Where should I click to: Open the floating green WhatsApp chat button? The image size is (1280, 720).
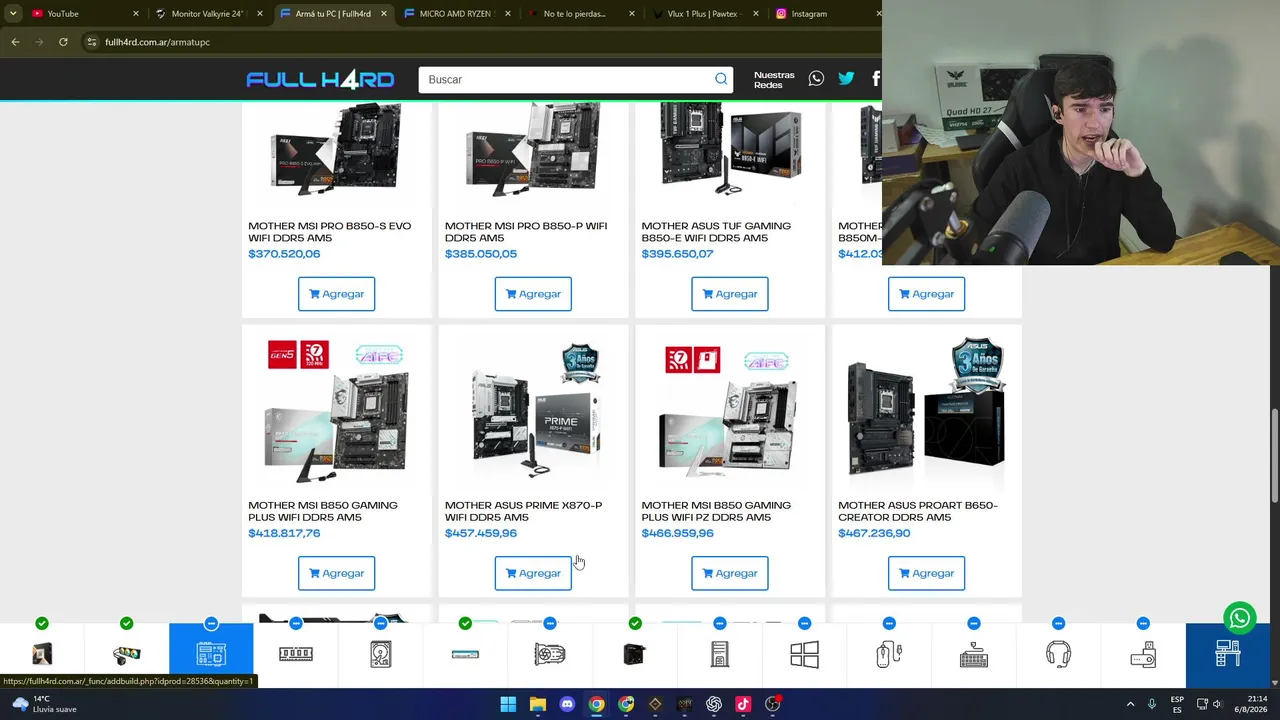[1239, 618]
